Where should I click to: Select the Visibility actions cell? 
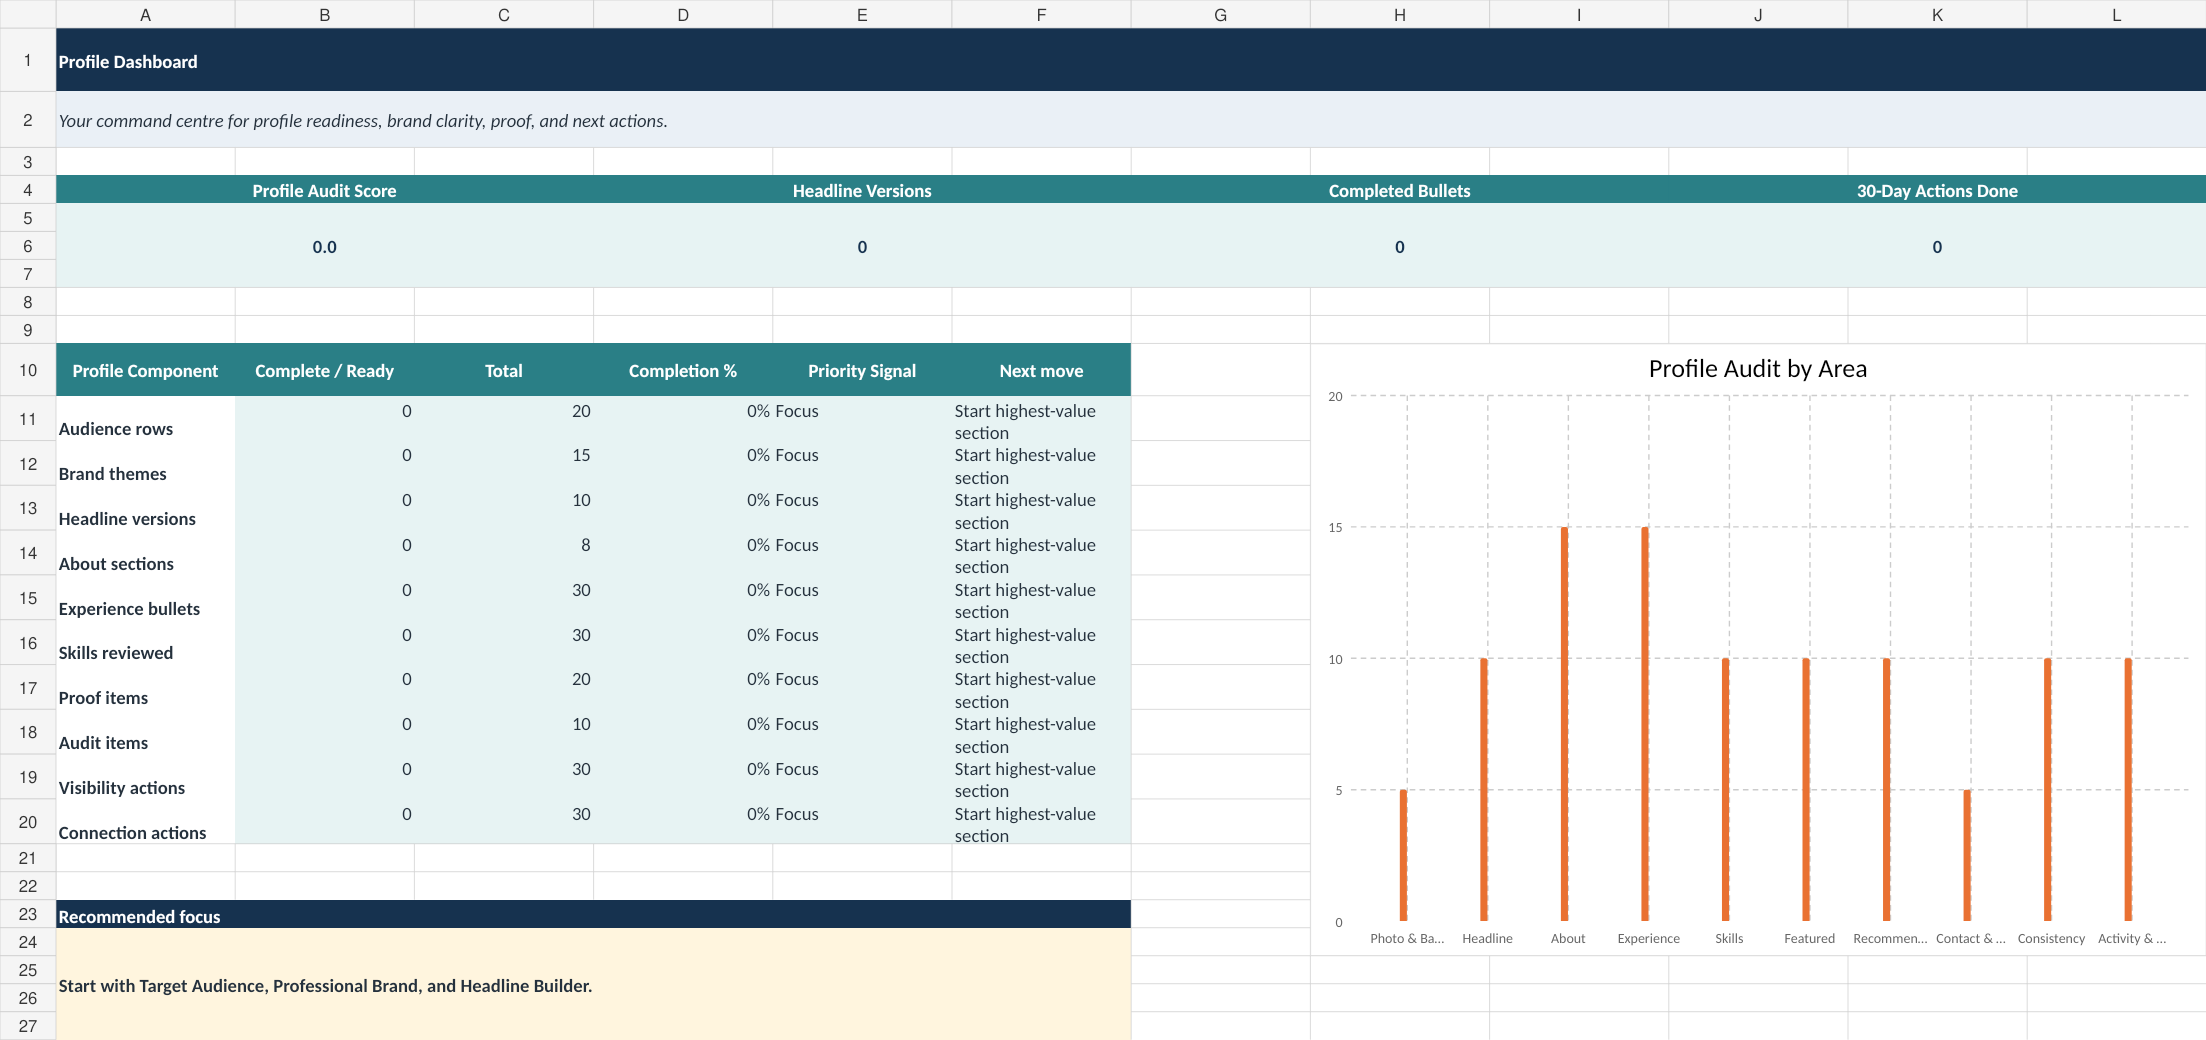click(145, 777)
